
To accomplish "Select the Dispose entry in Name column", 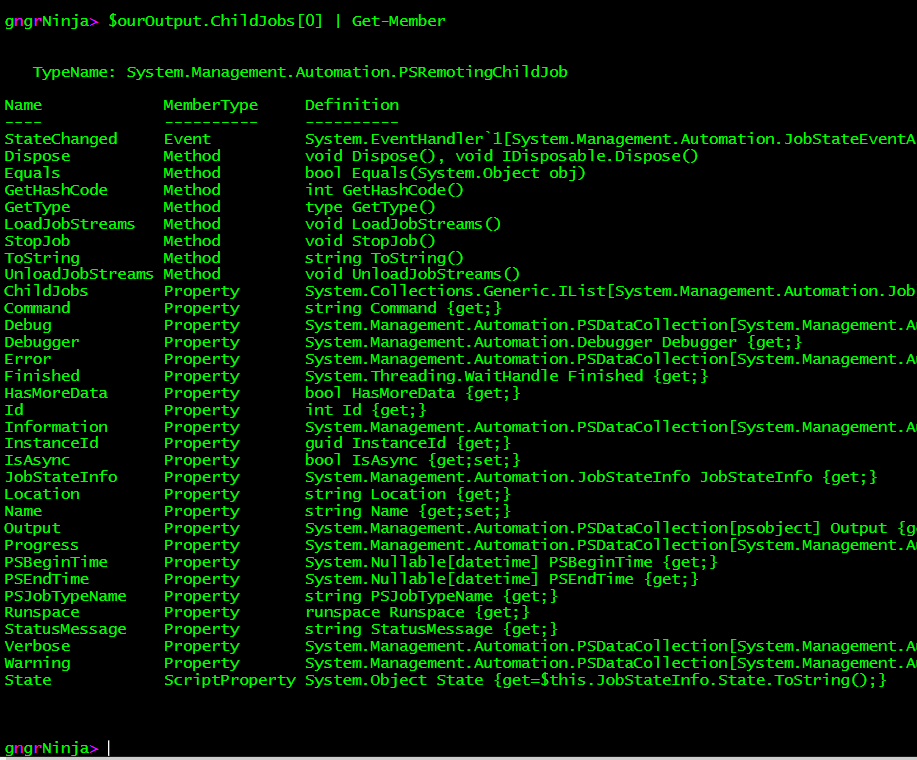I will tap(37, 156).
